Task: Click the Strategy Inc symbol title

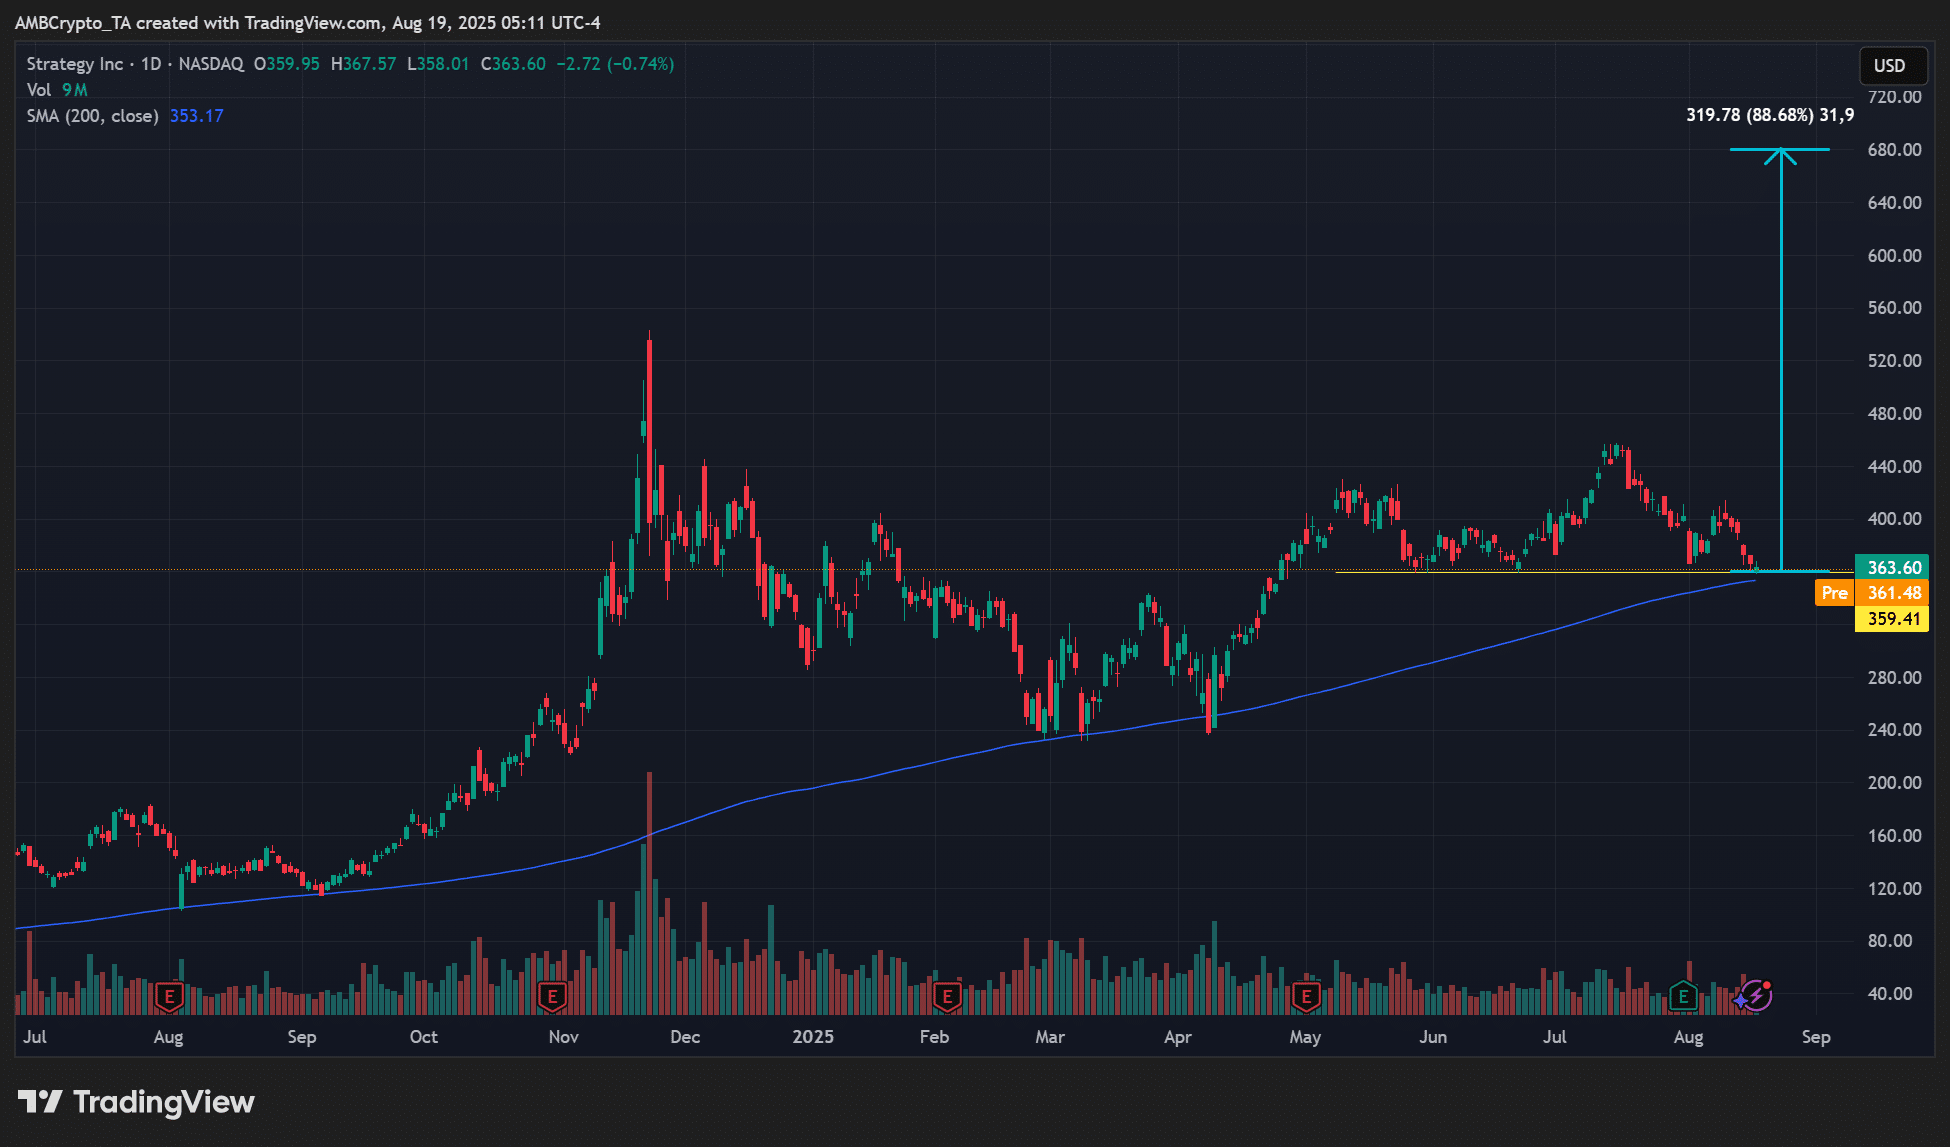Action: [x=75, y=64]
